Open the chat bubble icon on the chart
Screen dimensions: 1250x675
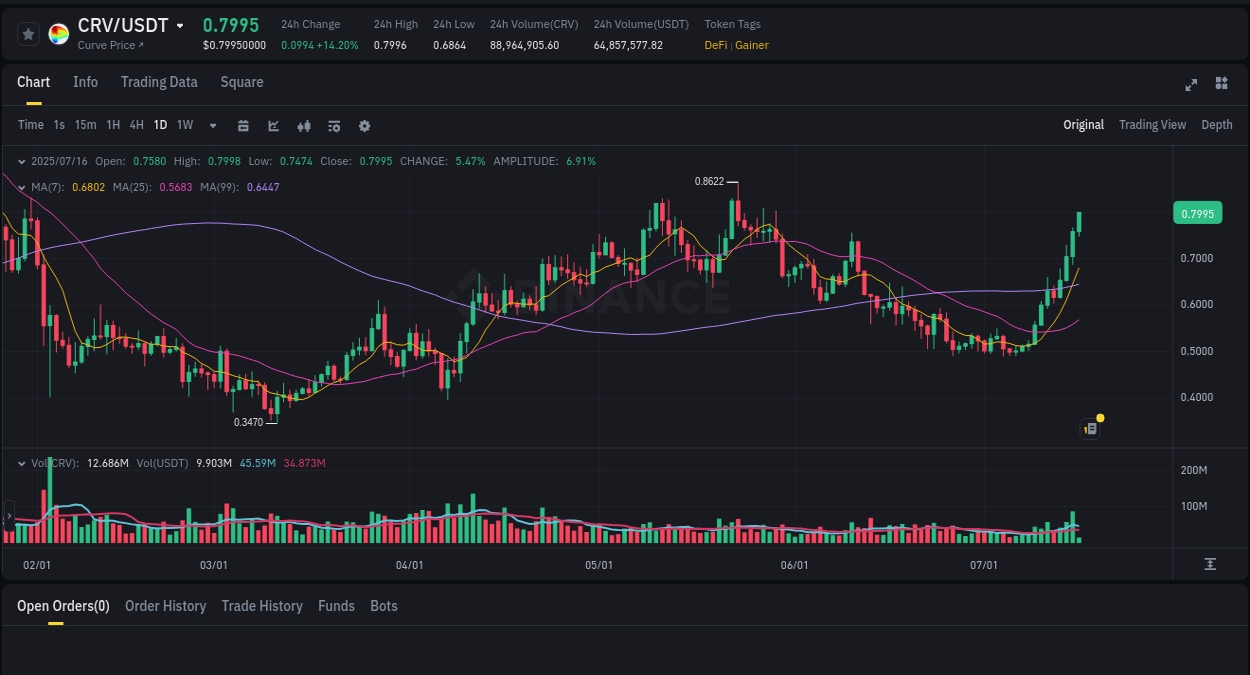(1089, 428)
